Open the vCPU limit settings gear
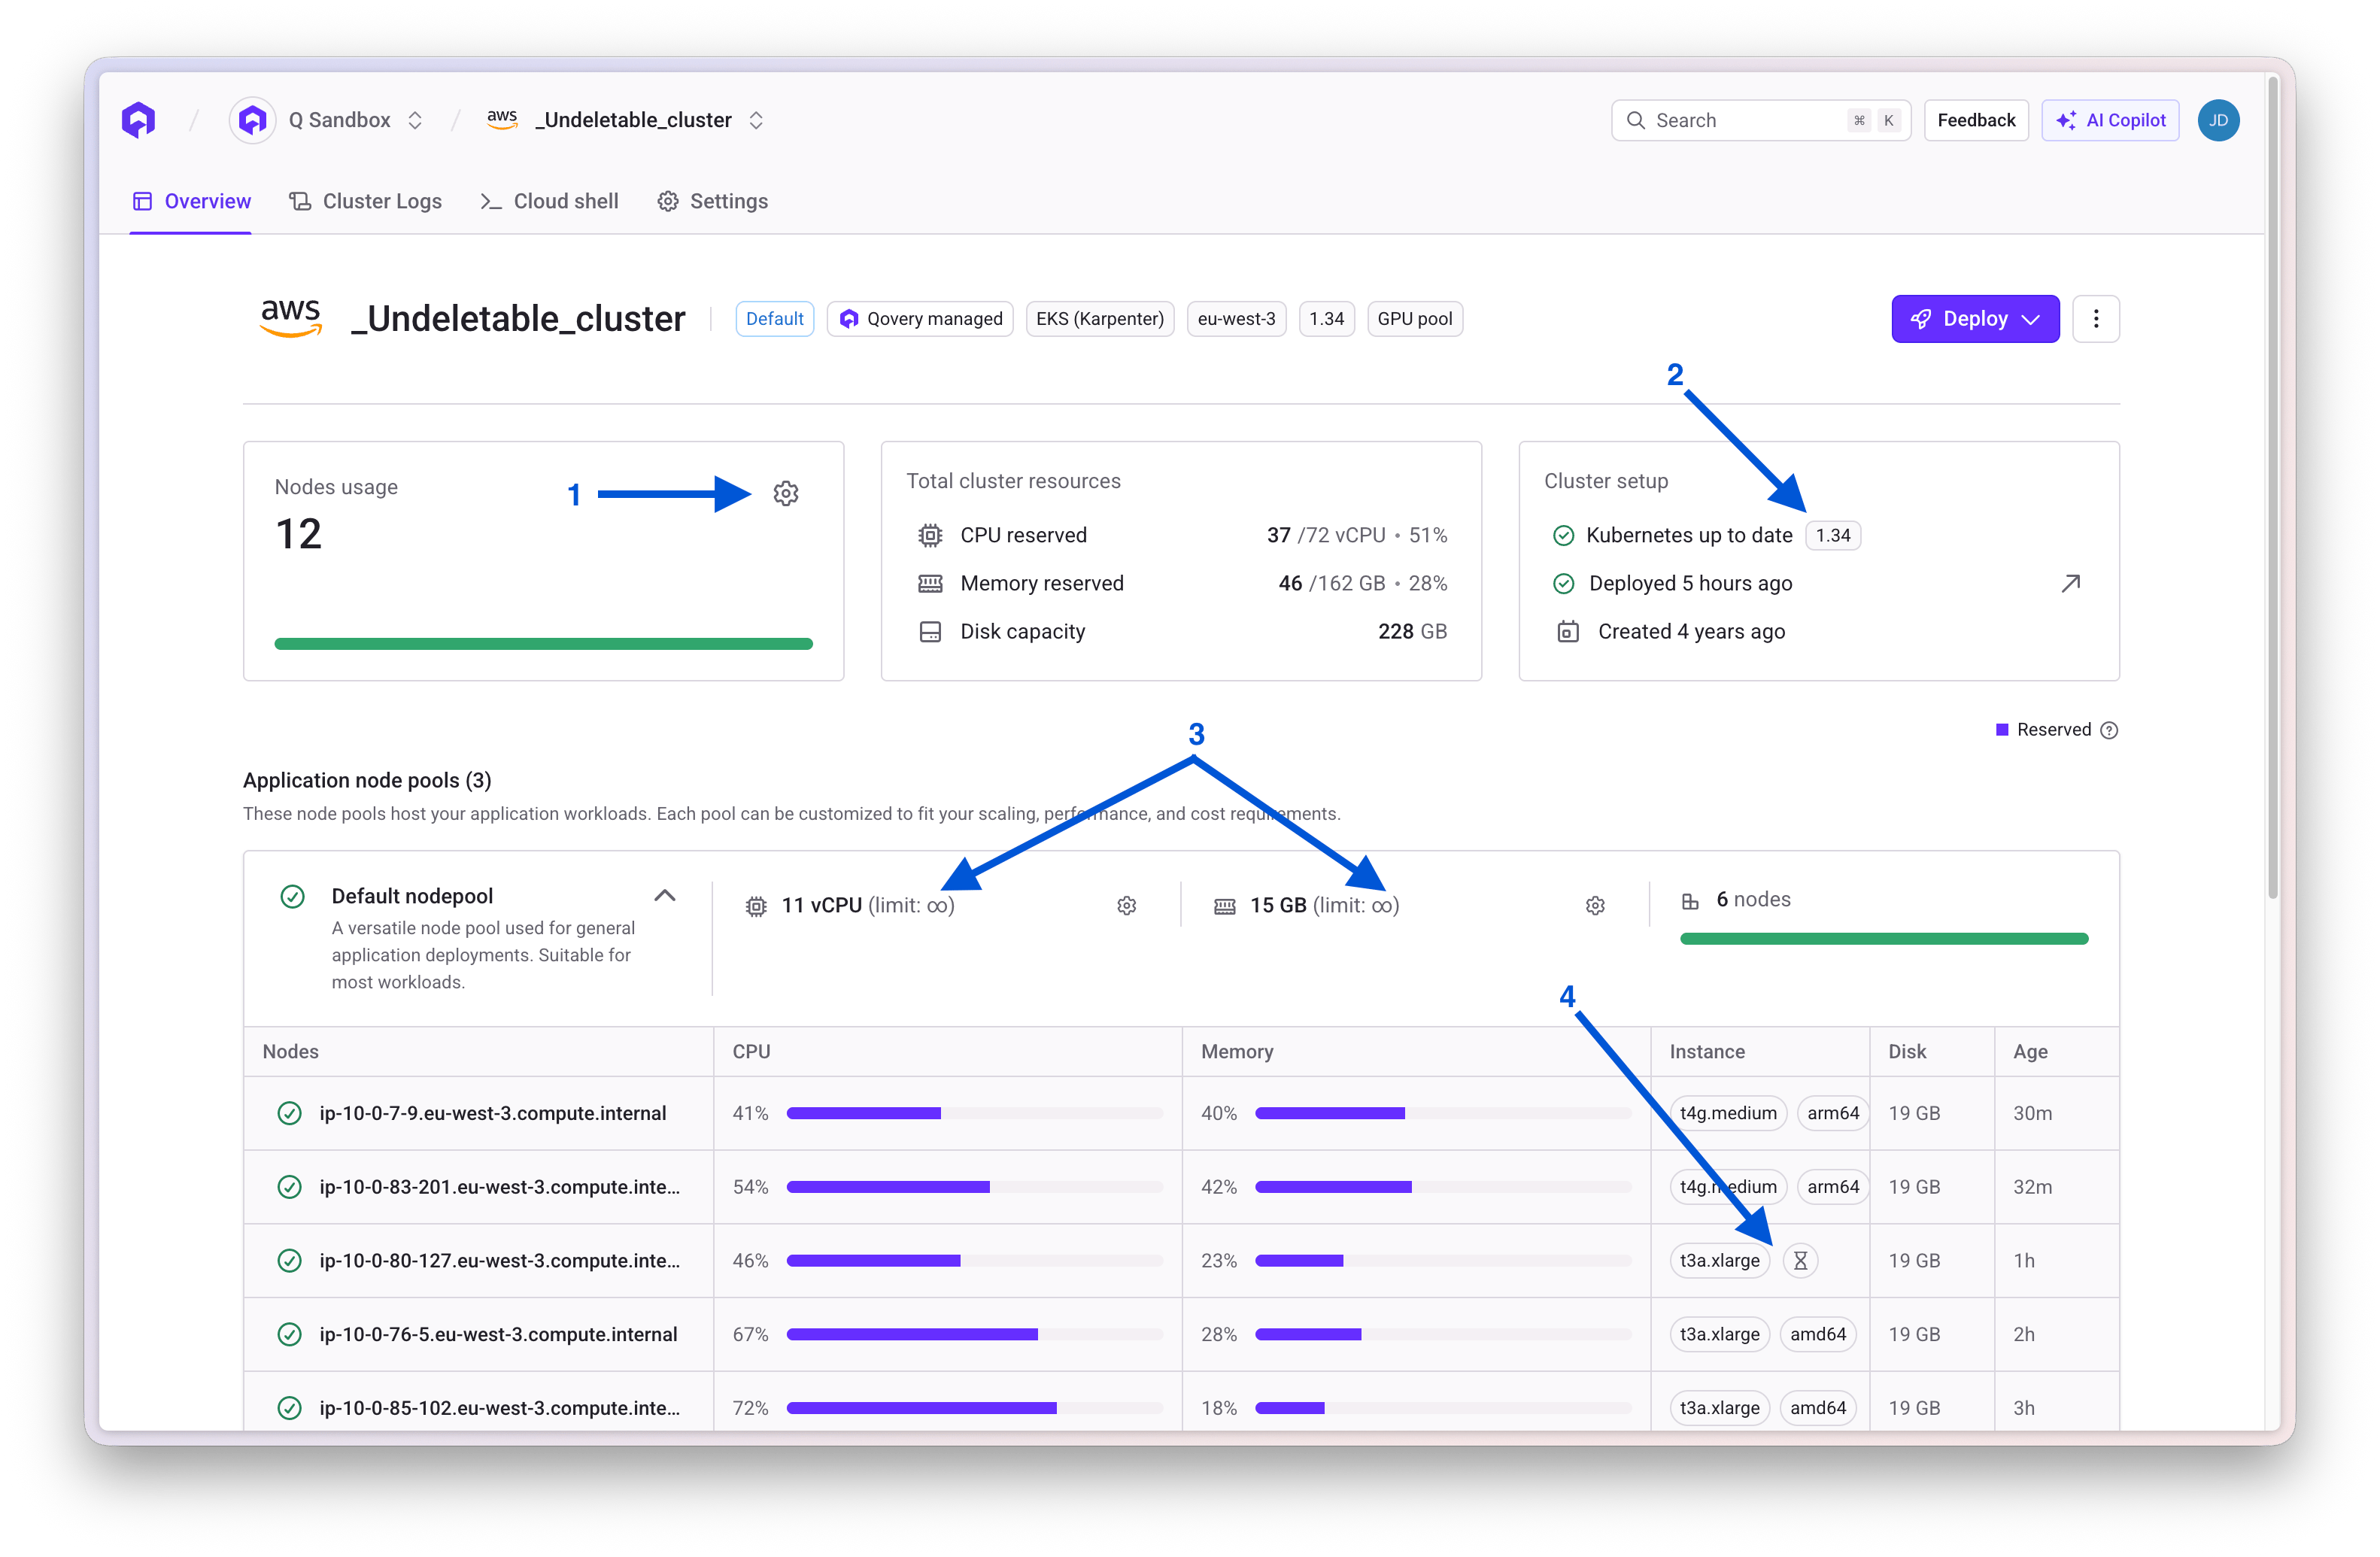This screenshot has width=2380, height=1557. coord(1127,905)
